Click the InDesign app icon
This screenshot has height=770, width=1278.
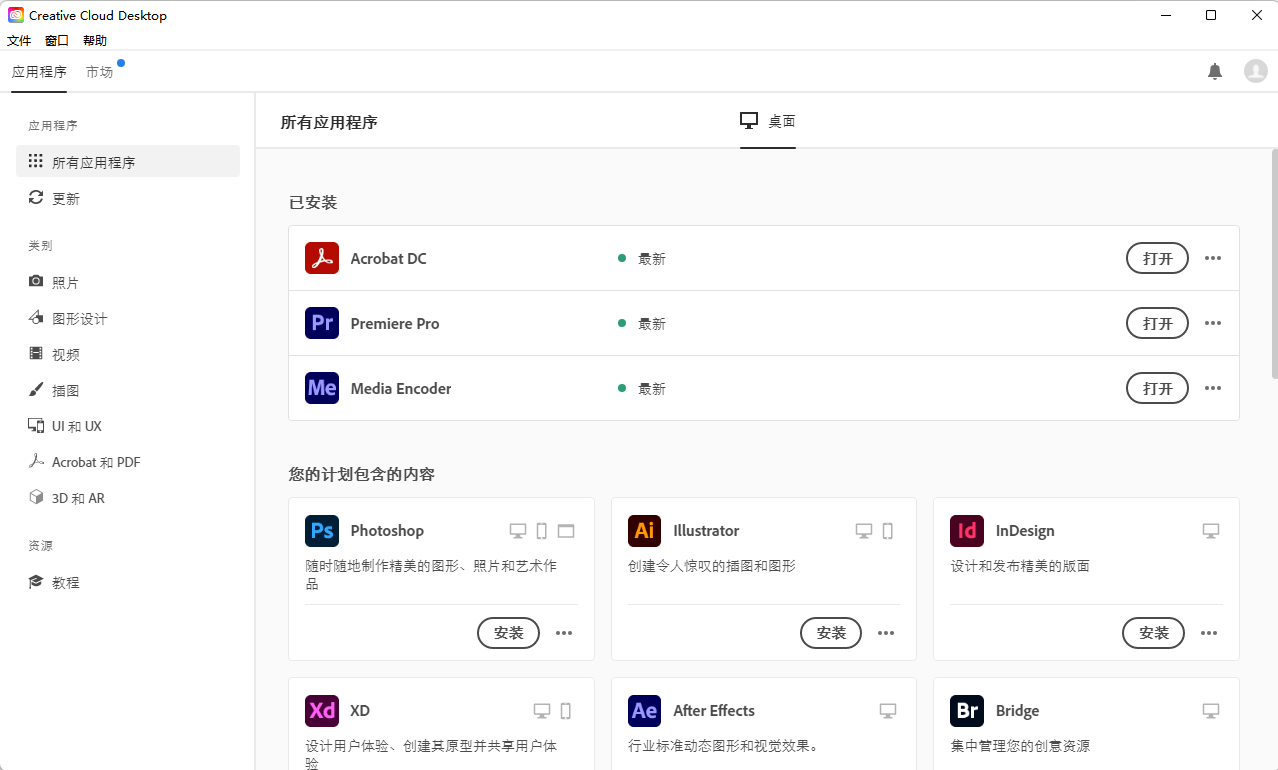click(x=967, y=530)
